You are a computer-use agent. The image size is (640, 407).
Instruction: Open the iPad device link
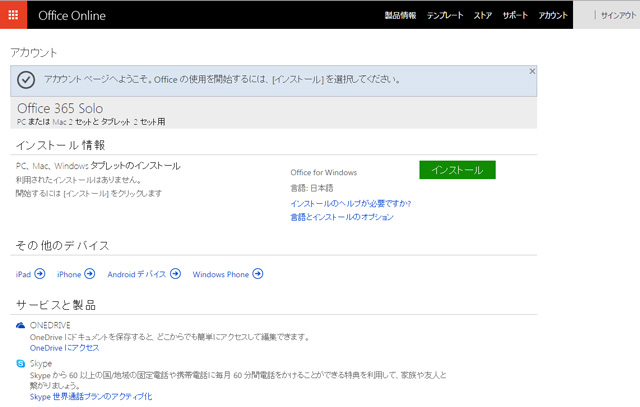pyautogui.click(x=23, y=274)
